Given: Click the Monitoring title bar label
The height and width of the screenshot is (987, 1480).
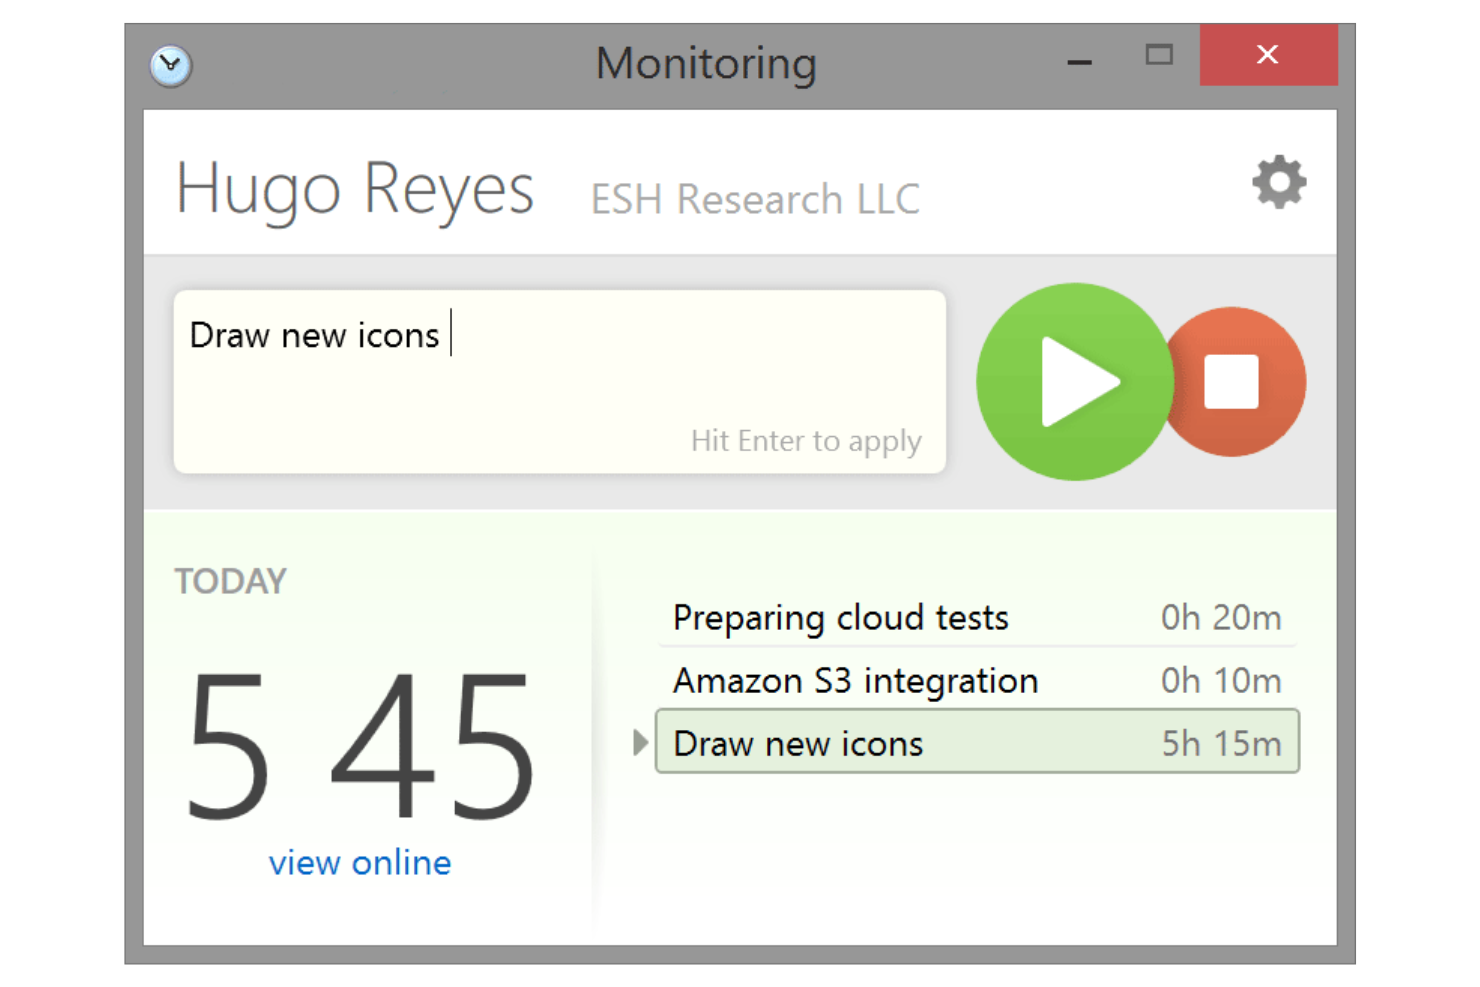Looking at the screenshot, I should click(706, 63).
